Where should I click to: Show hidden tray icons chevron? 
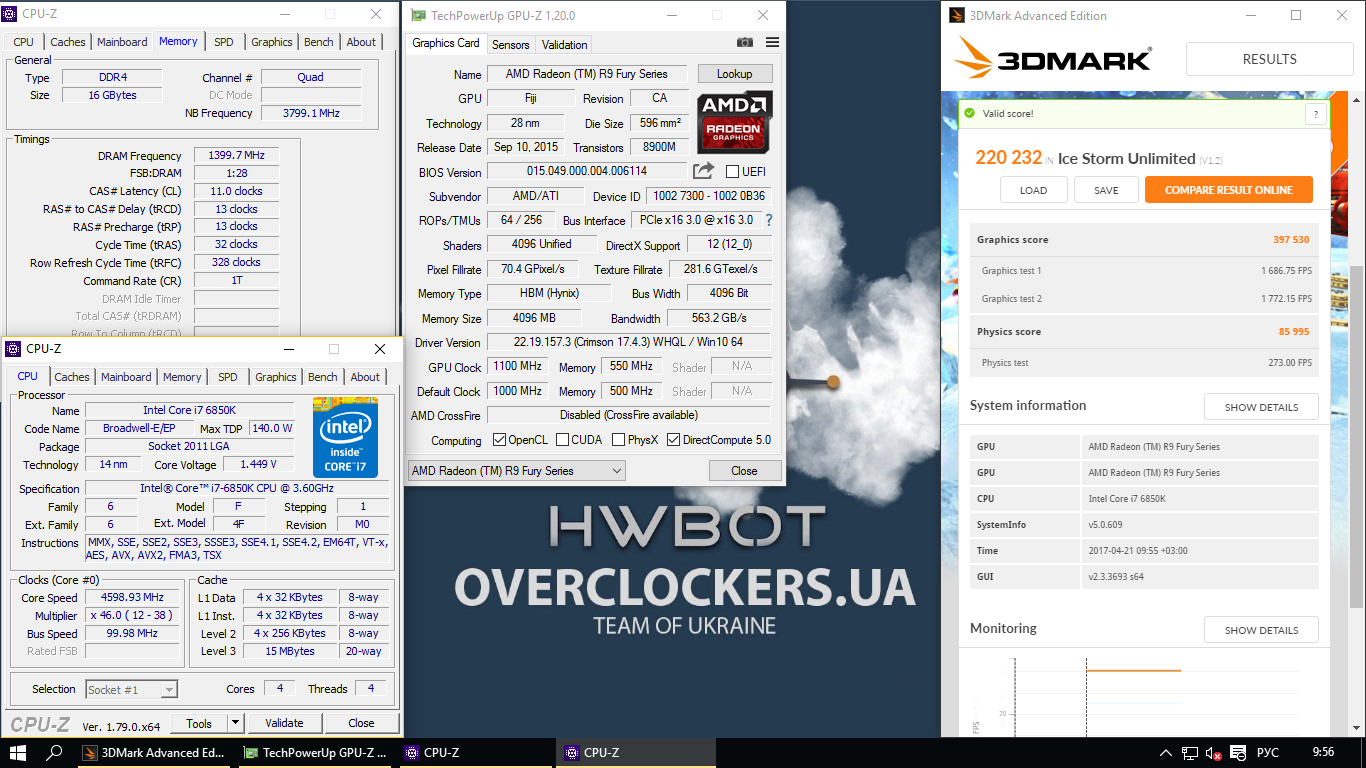[x=1166, y=753]
